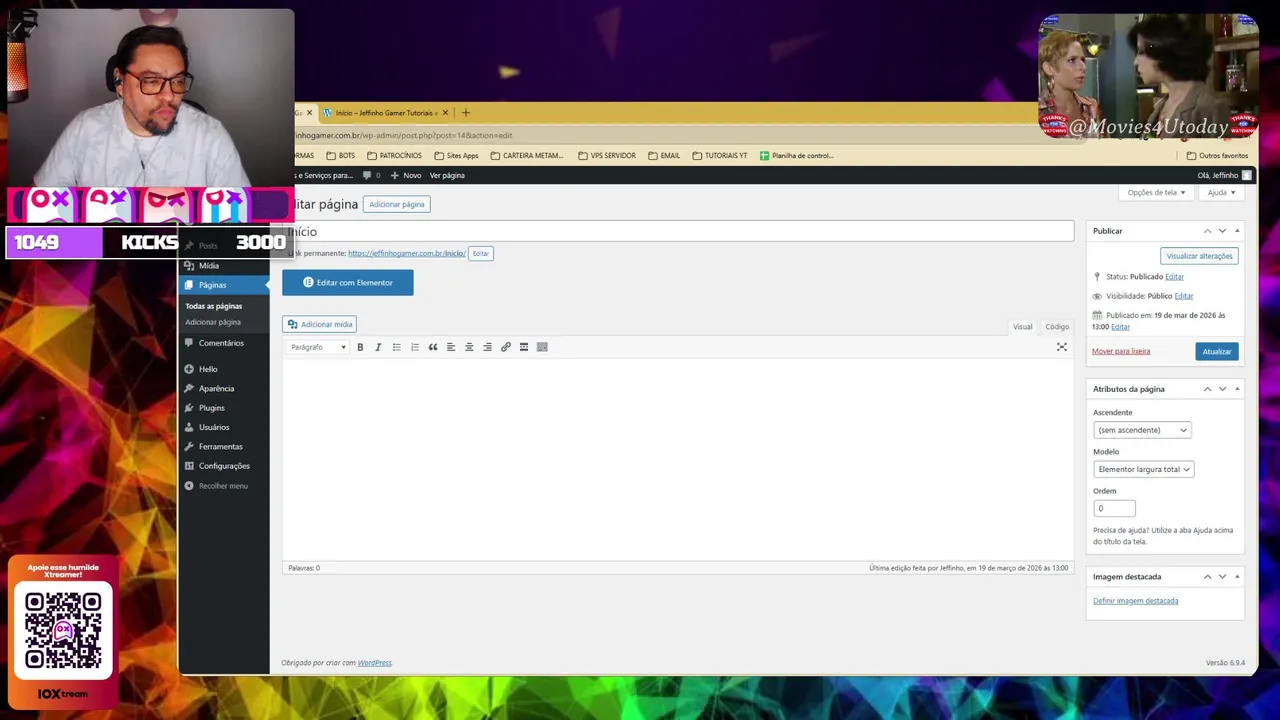Viewport: 1280px width, 720px height.
Task: Toggle italic formatting in the editor toolbar
Action: pos(378,347)
